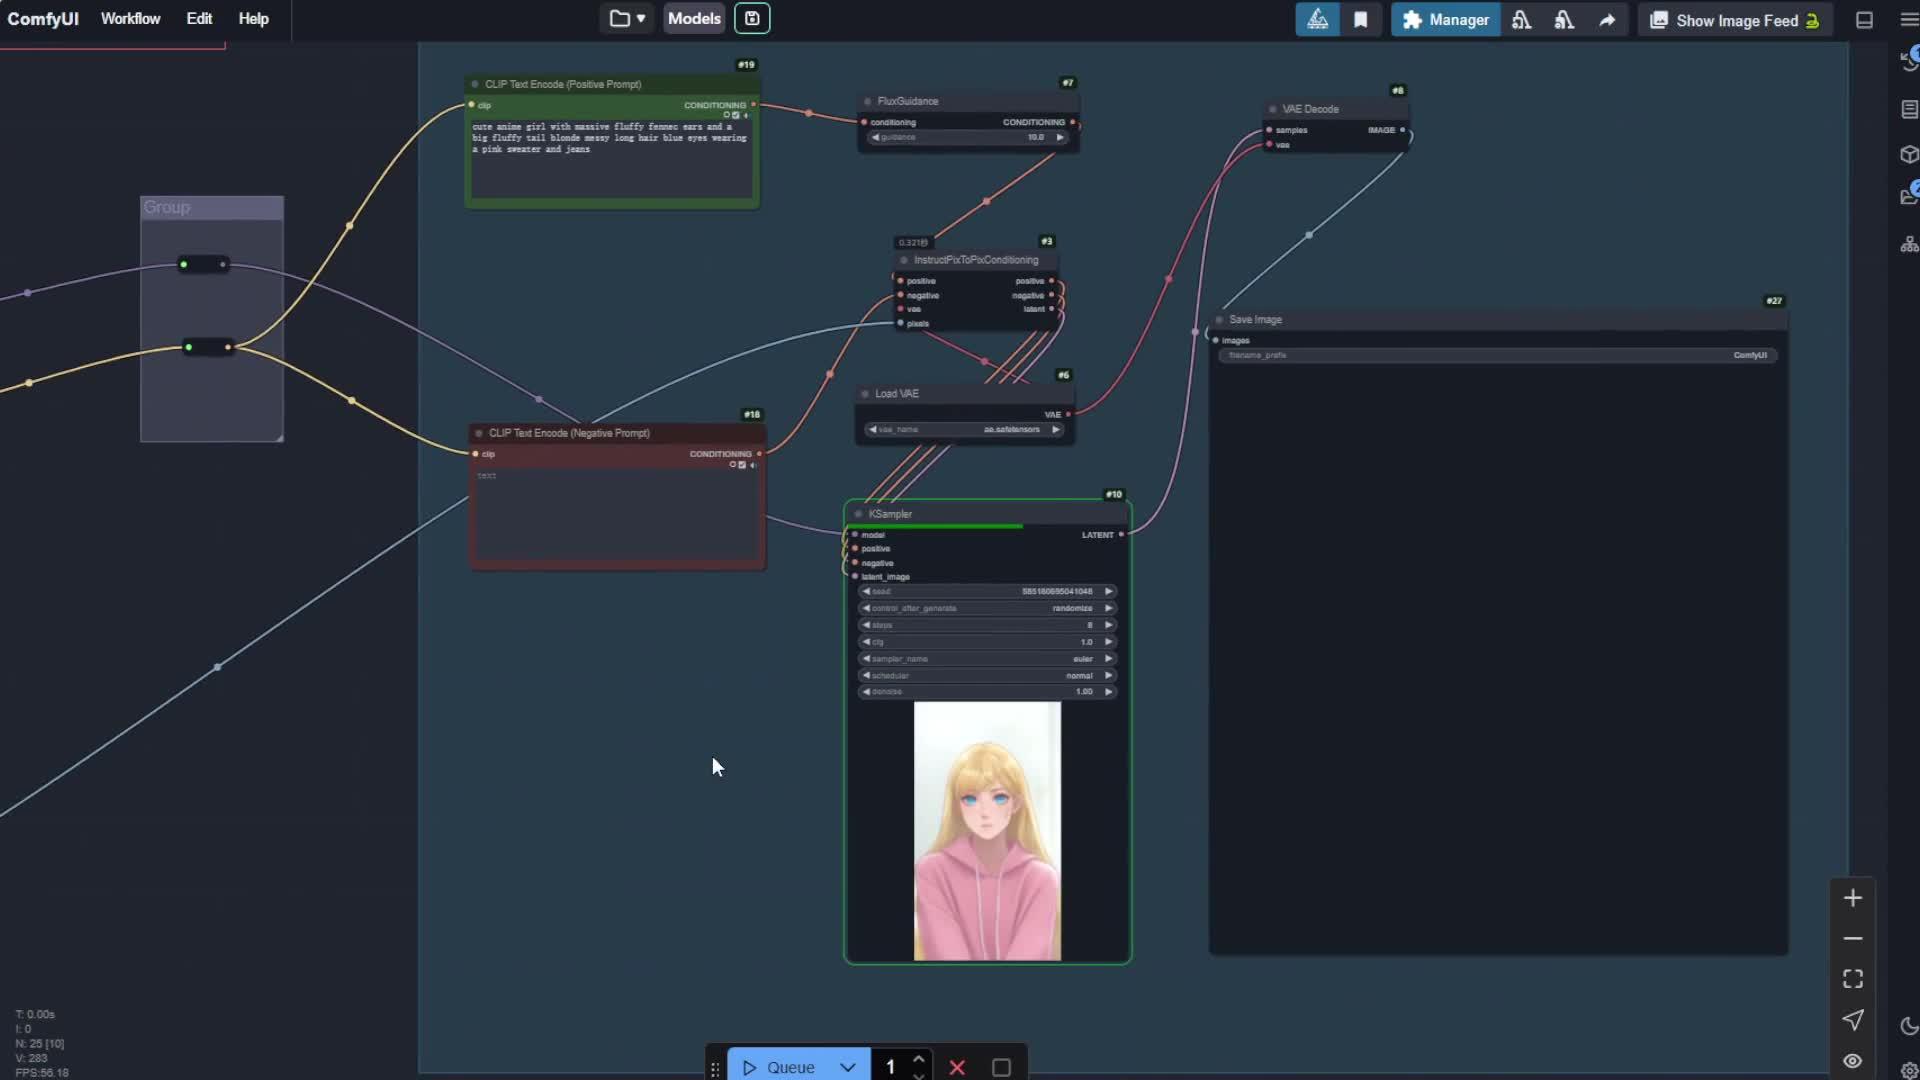Open the Queue options dropdown chevron
Viewport: 1920px width, 1080px height.
[x=847, y=1067]
